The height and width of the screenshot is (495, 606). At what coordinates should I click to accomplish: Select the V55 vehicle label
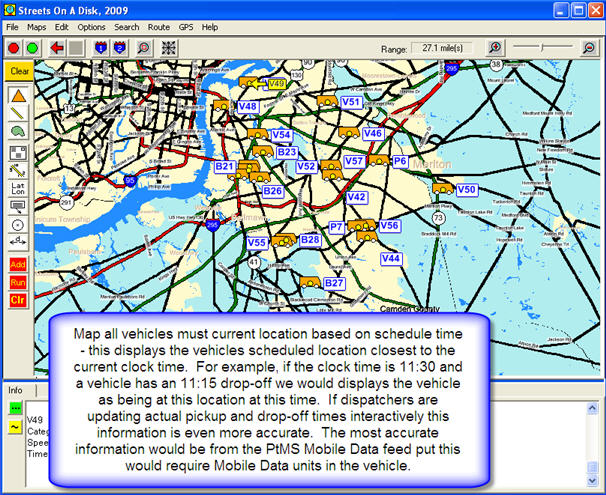(x=257, y=243)
